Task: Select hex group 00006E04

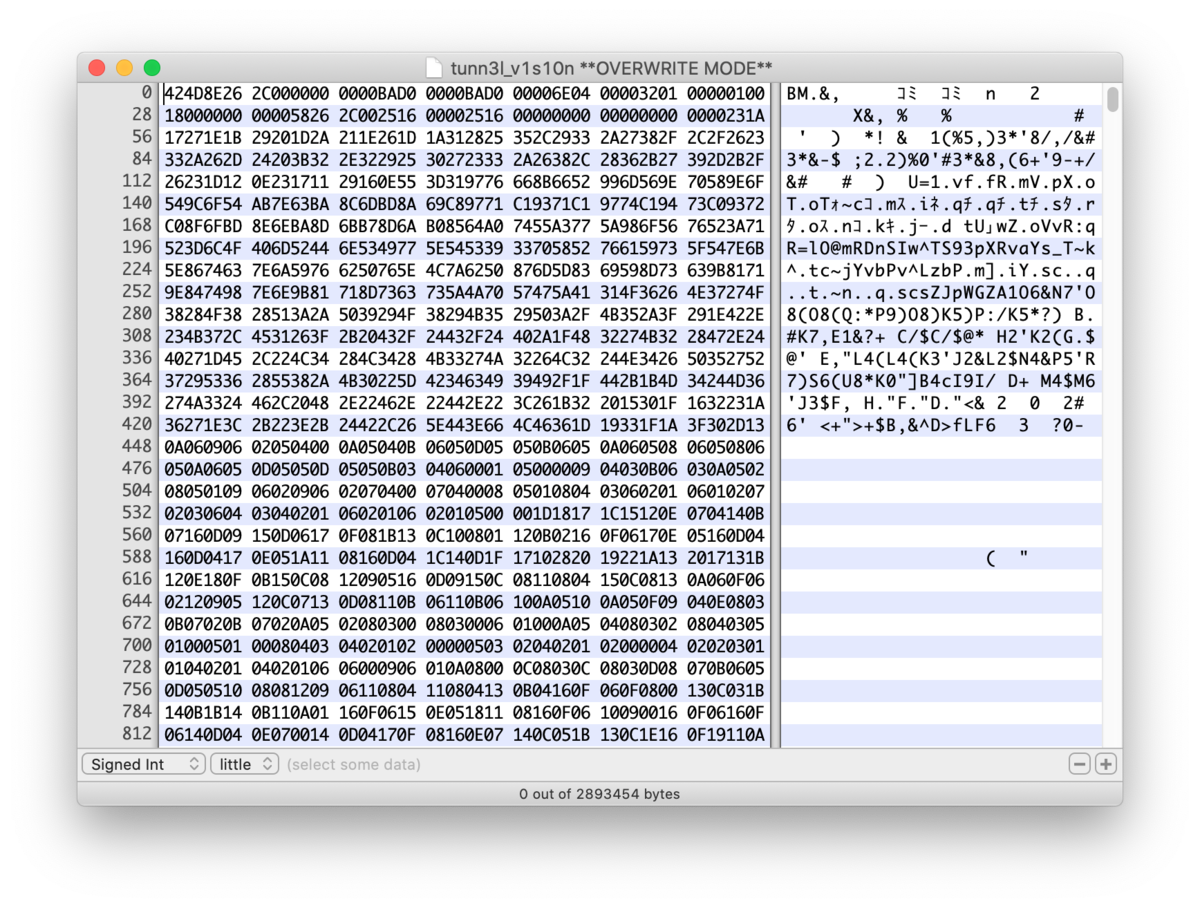Action: tap(551, 94)
